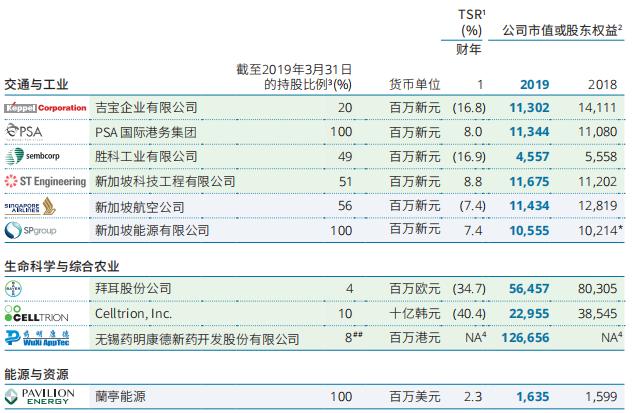Click the 截至2019年3月31日 header text
This screenshot has width=634, height=413.
294,70
